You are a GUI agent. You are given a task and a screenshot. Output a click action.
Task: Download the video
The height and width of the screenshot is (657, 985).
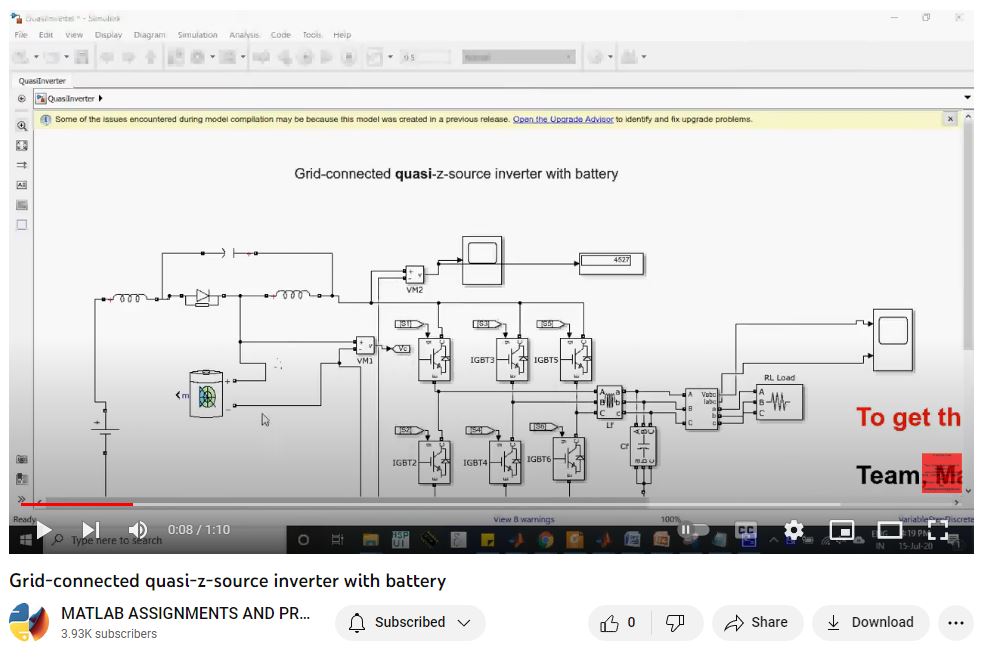tap(870, 622)
